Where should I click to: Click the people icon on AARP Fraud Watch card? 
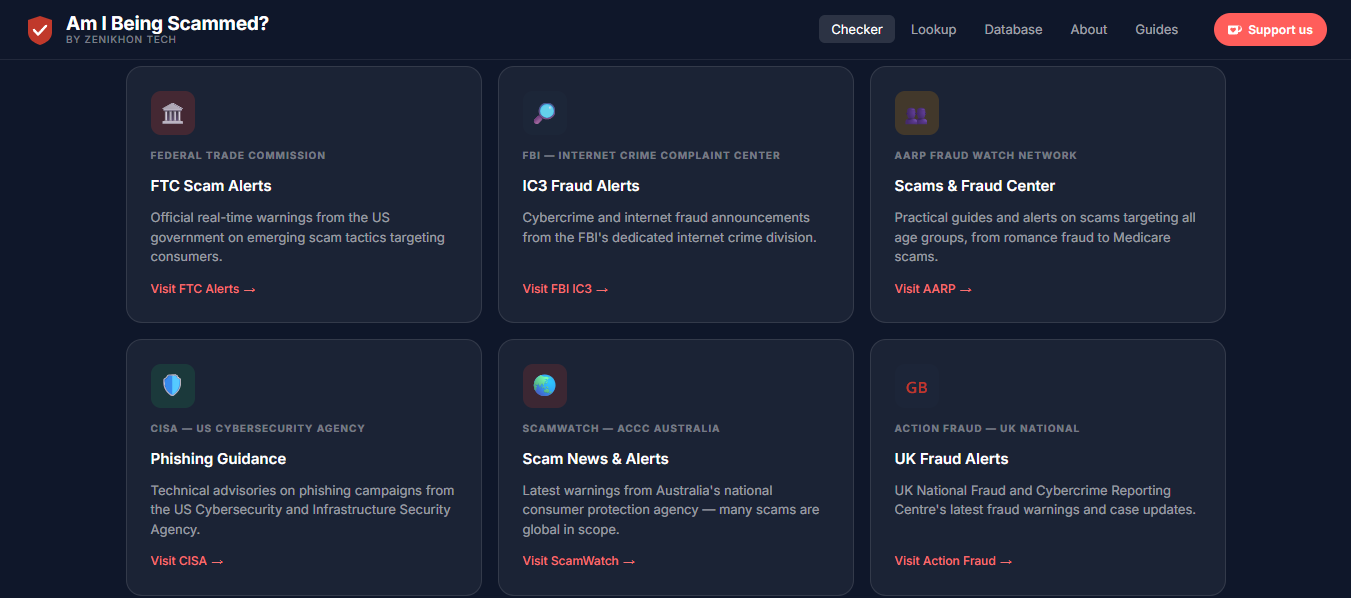point(916,112)
